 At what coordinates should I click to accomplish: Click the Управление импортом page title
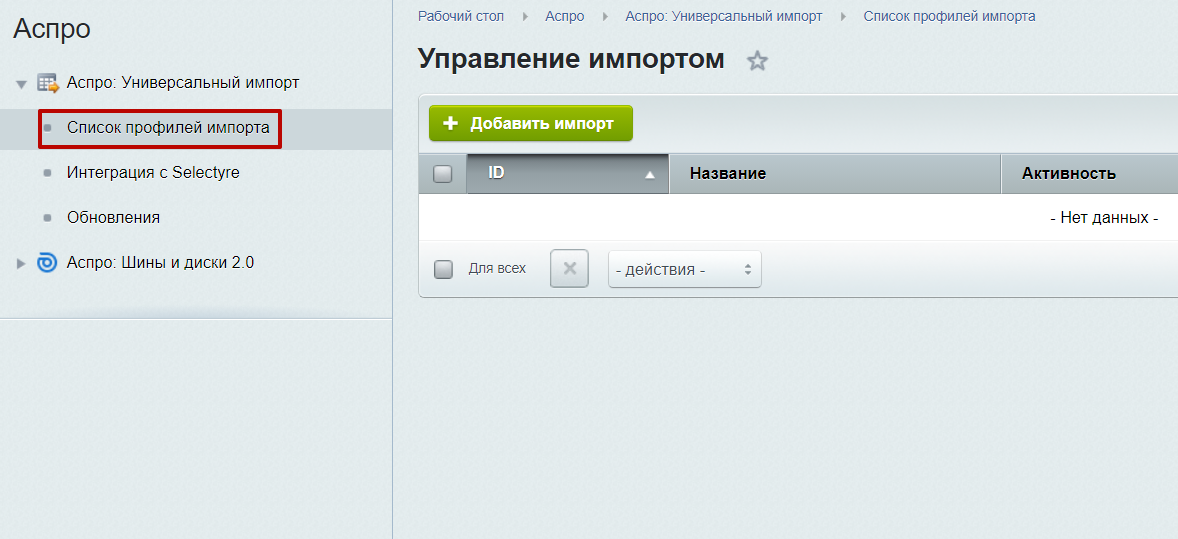pos(571,59)
